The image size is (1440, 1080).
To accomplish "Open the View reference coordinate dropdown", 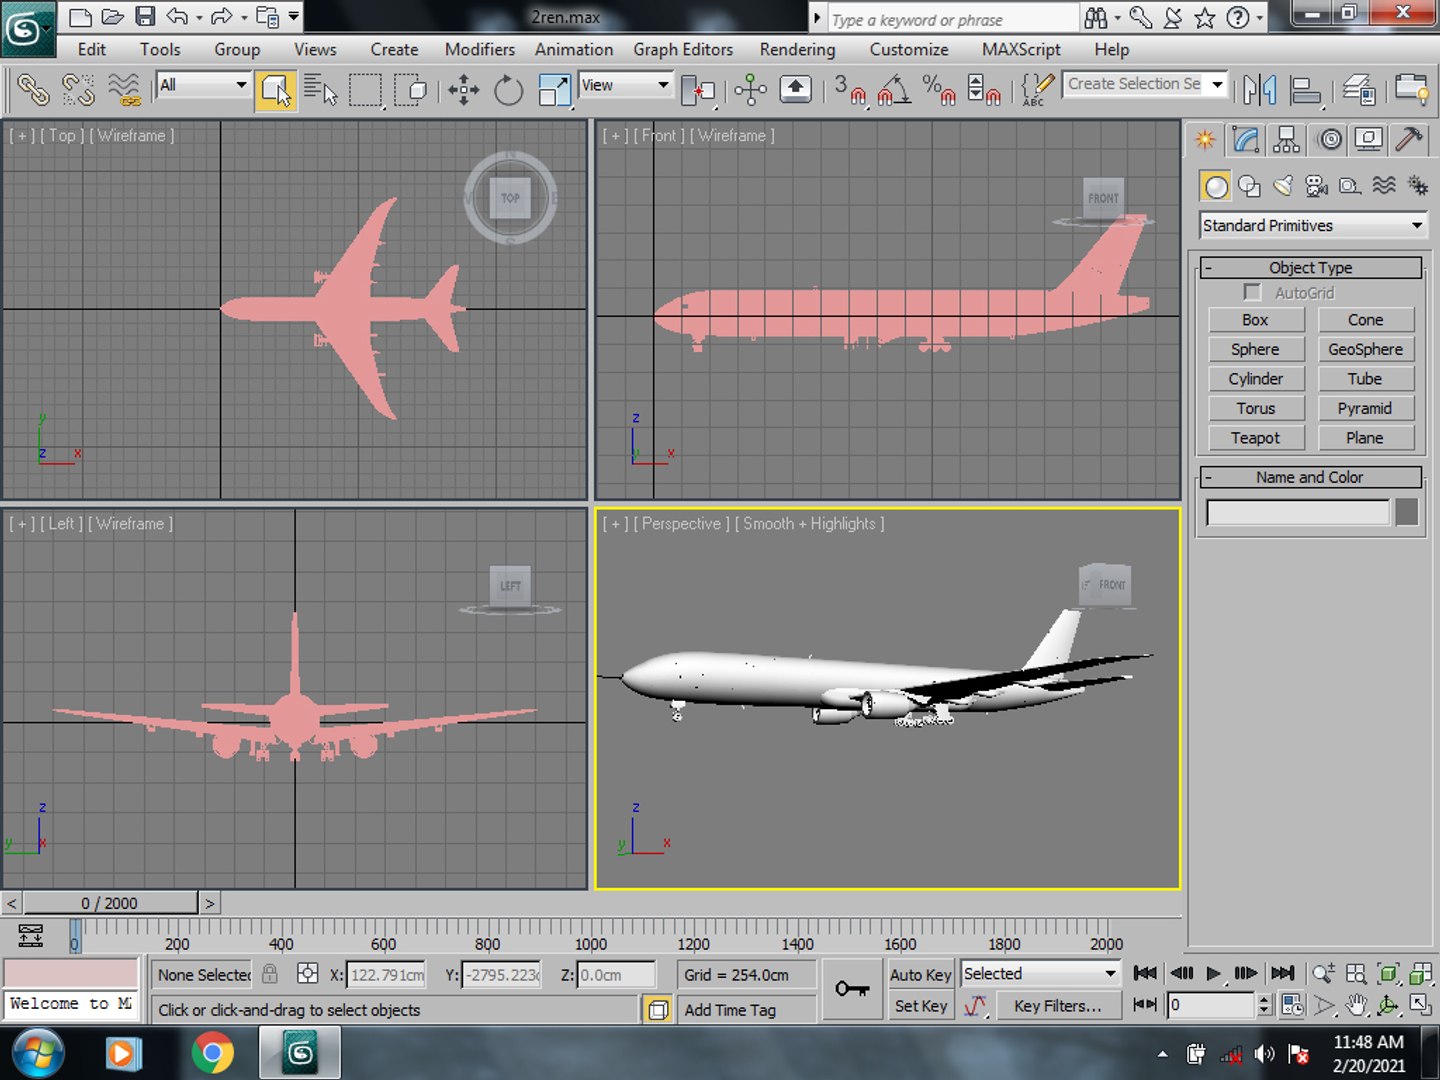I will tap(625, 85).
